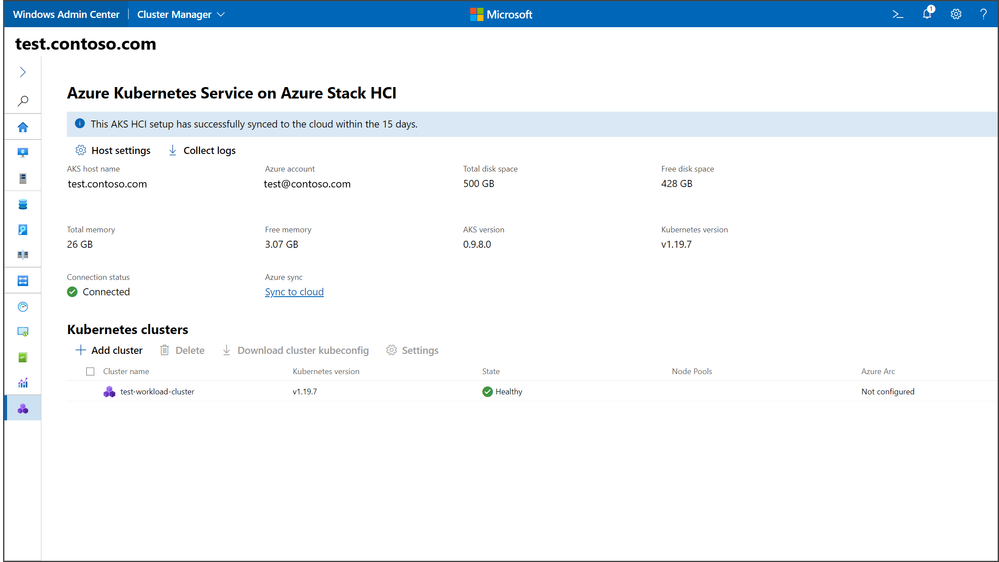Follow the Sync to cloud link
Image resolution: width=999 pixels, height=562 pixels.
point(294,292)
